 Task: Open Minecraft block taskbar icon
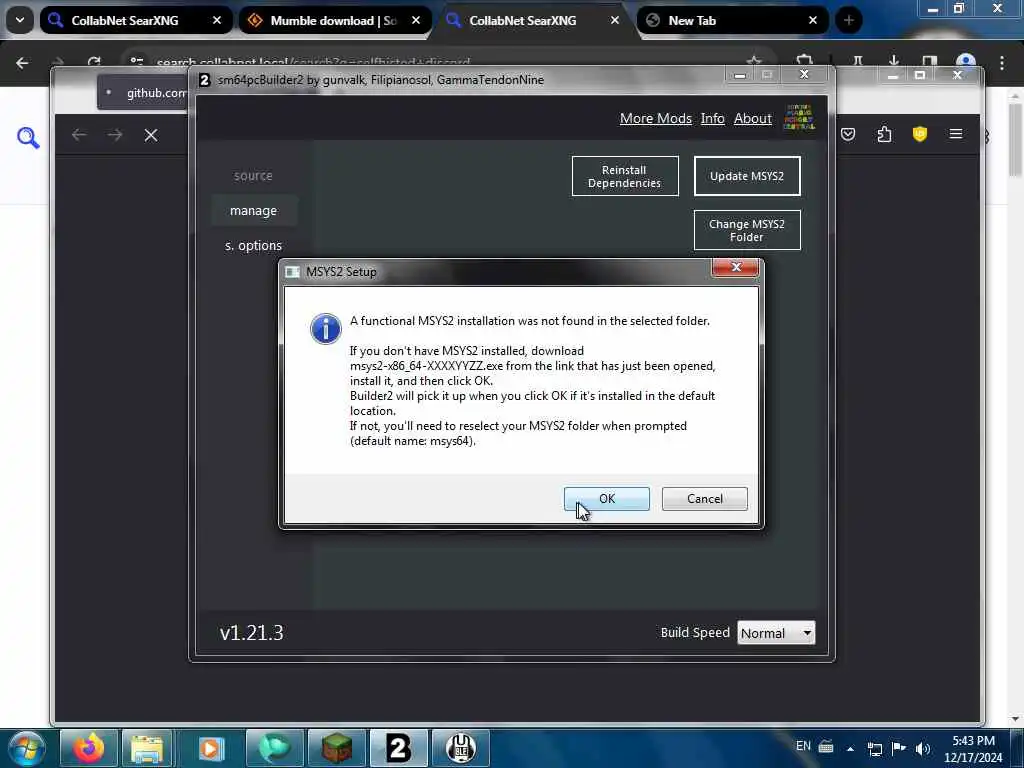coord(336,748)
